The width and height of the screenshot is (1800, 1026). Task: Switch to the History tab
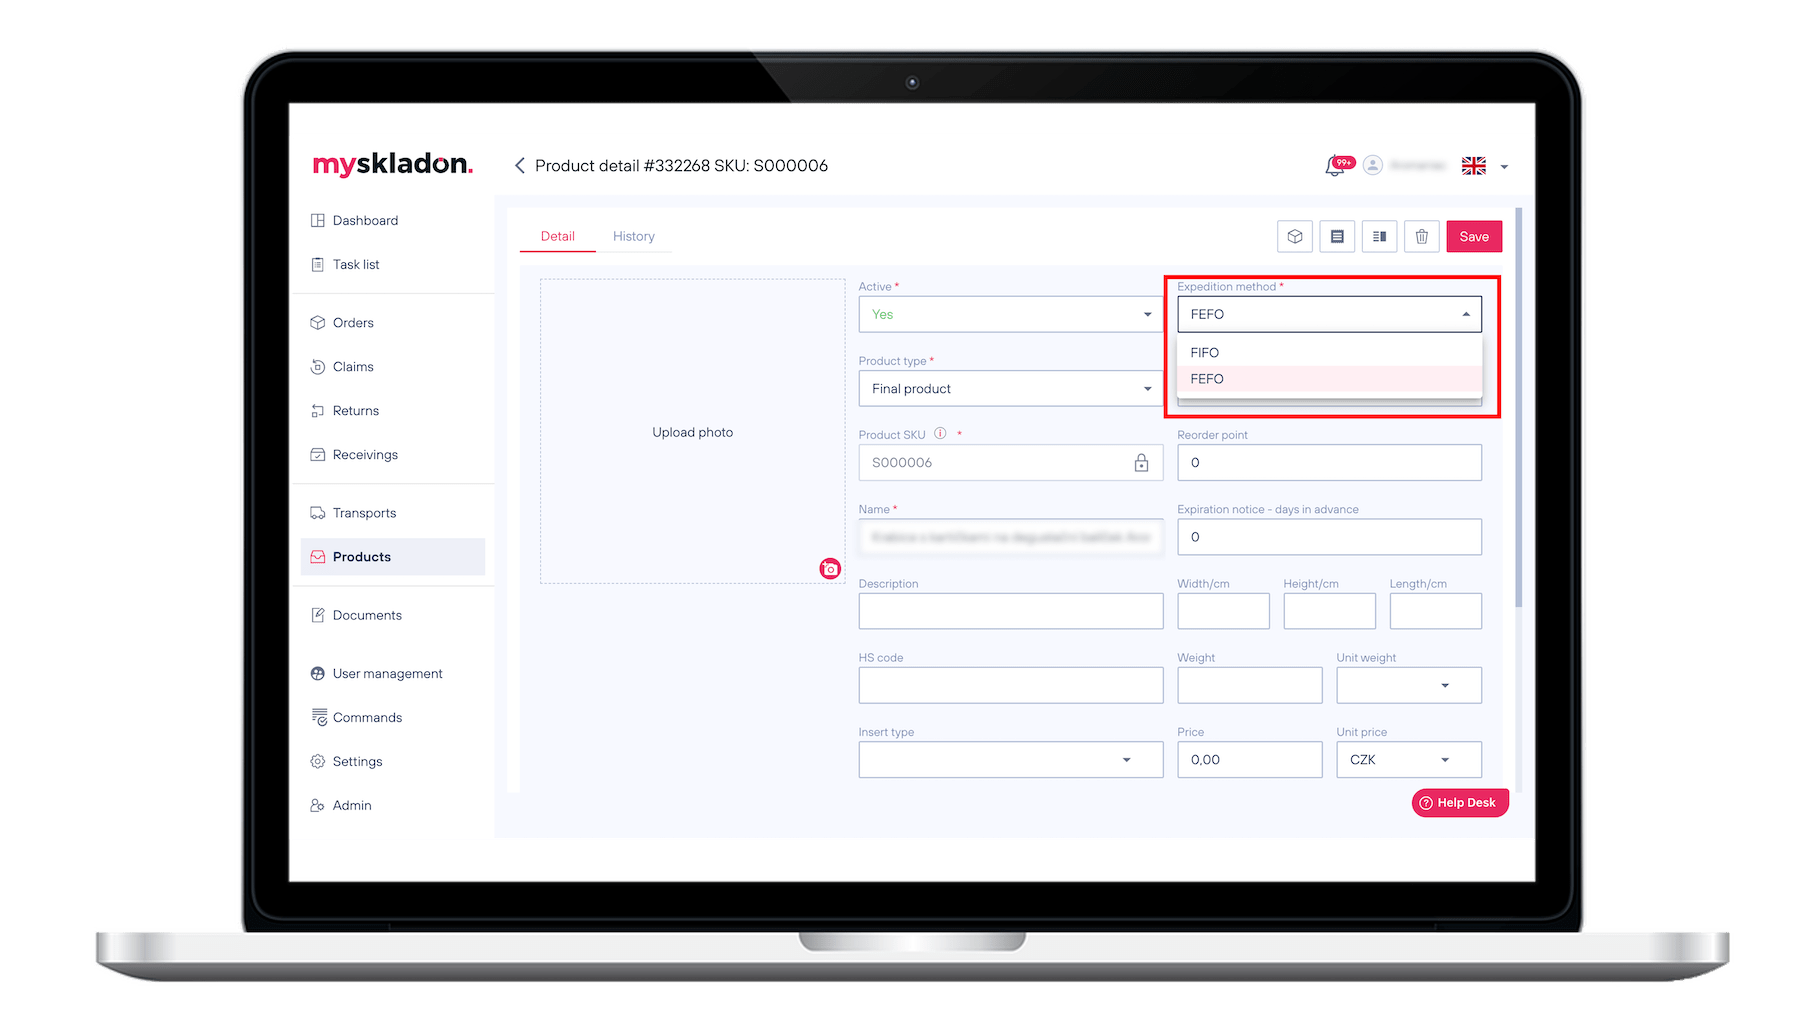(634, 236)
